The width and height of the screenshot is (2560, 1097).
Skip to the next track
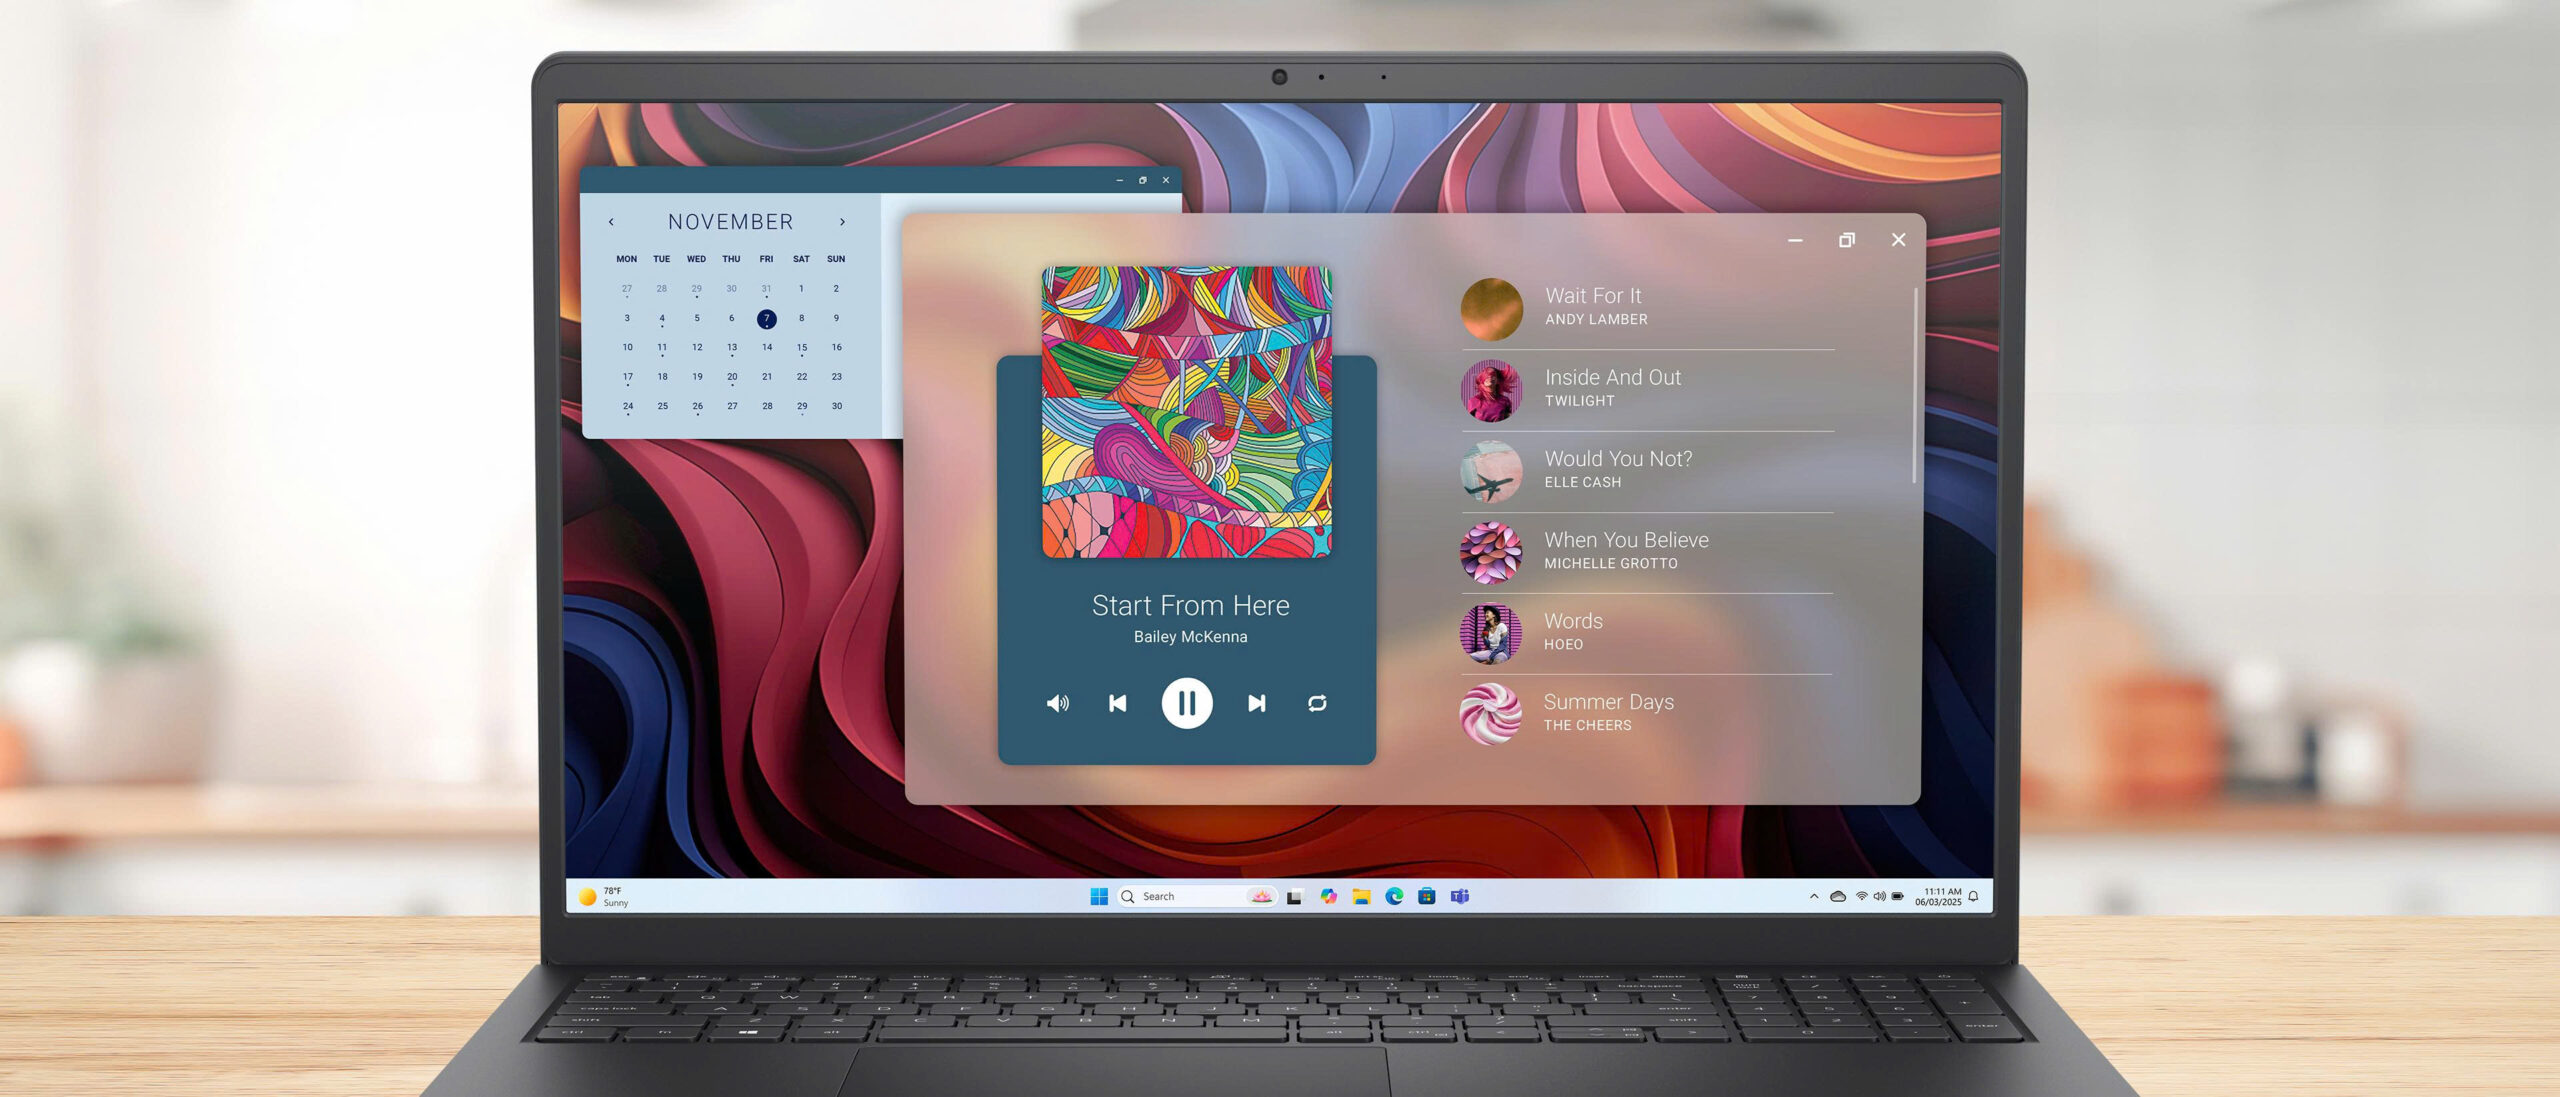(x=1257, y=703)
